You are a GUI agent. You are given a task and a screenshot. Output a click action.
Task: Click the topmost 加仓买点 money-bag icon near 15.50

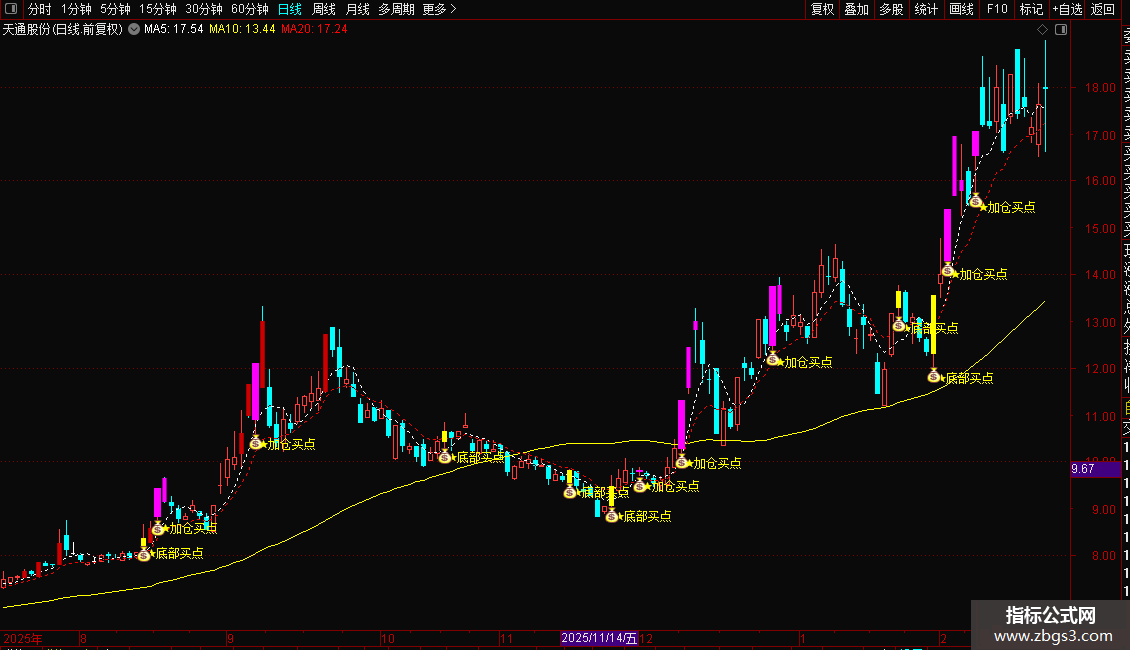[976, 202]
